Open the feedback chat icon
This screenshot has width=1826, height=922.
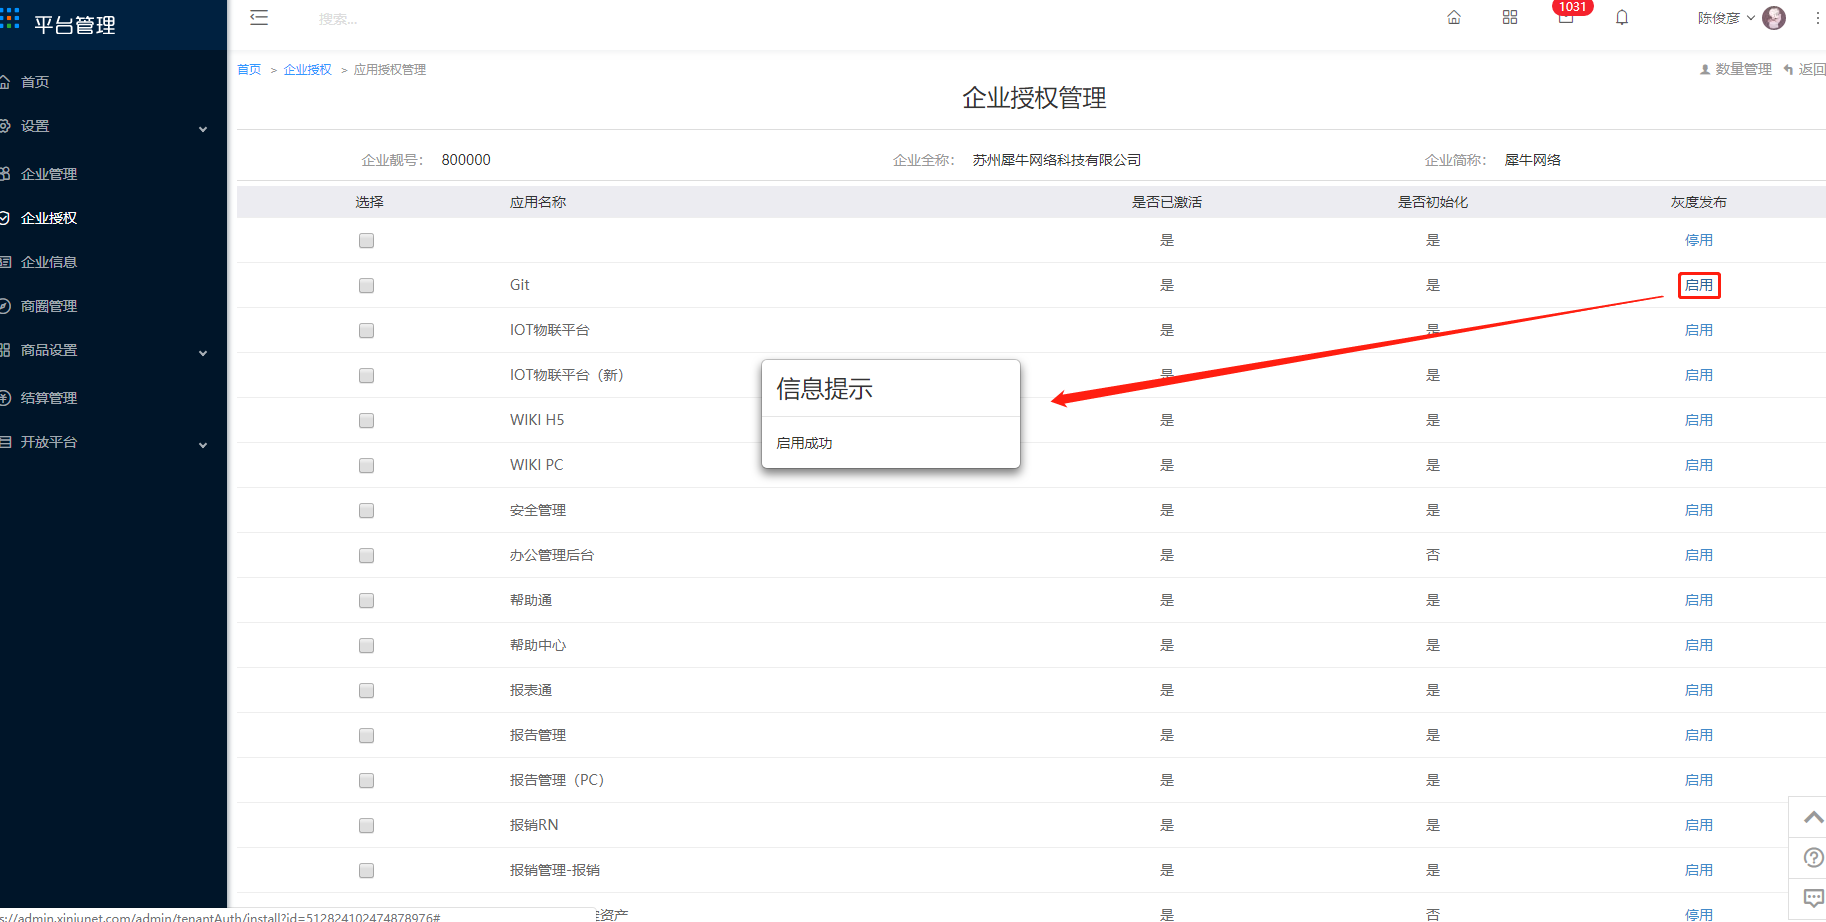[1813, 898]
